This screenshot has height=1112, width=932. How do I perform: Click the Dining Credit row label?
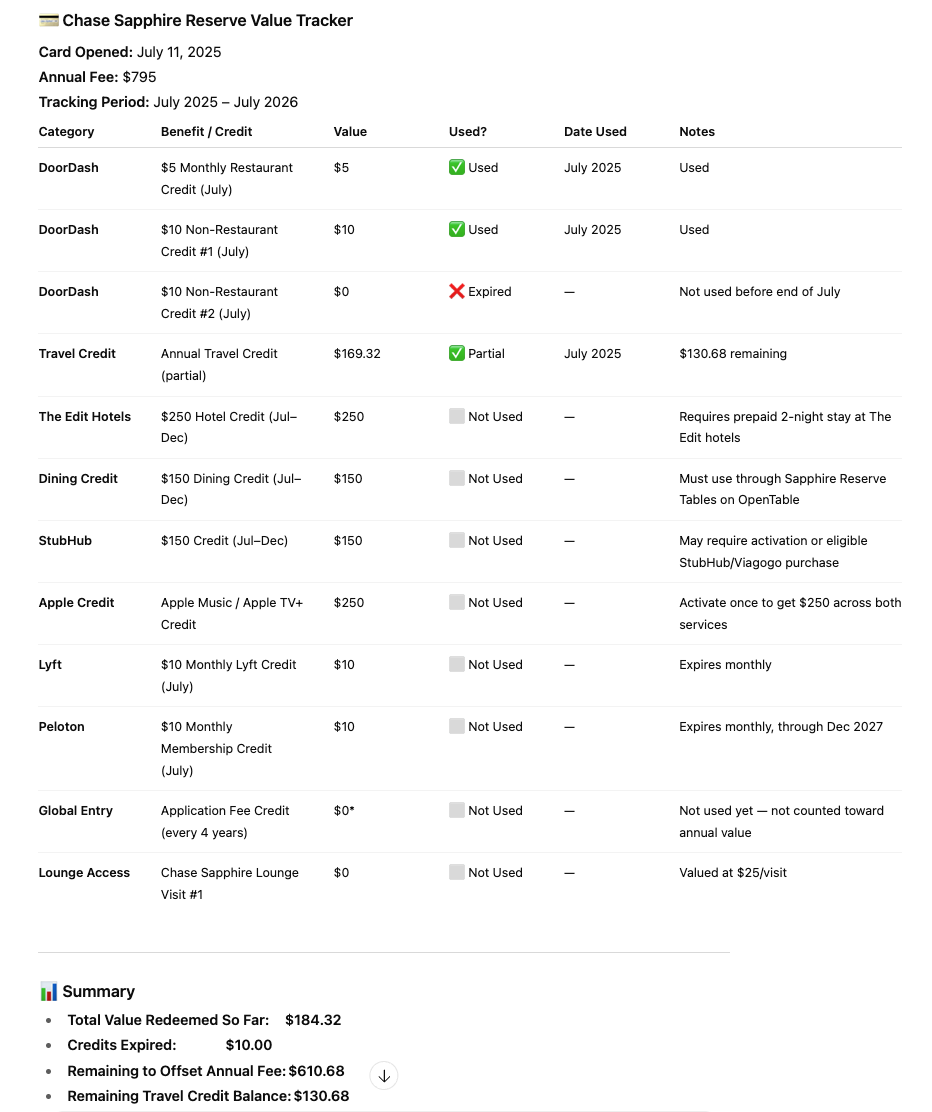(78, 479)
